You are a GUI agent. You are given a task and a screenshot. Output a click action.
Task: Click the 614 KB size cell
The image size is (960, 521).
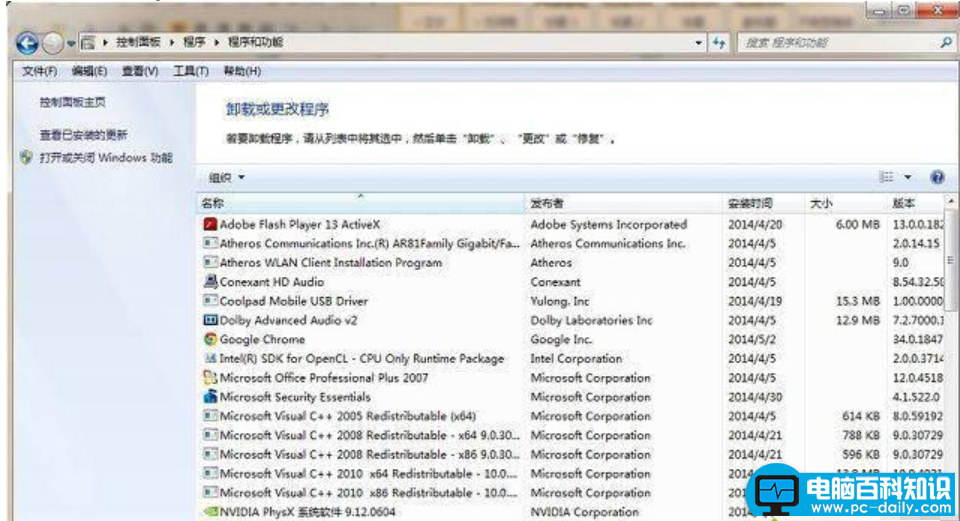[x=861, y=416]
